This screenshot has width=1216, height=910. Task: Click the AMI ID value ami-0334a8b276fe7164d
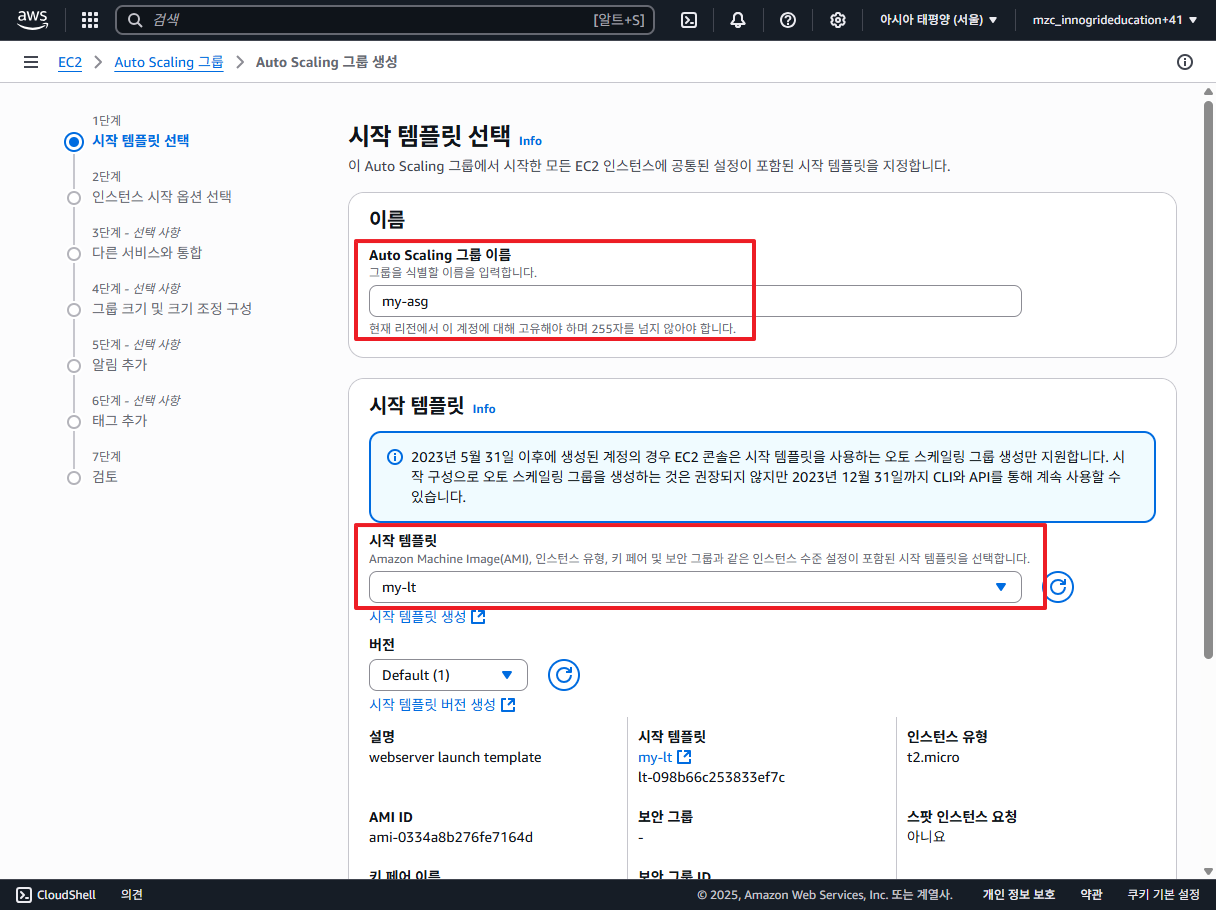[x=451, y=837]
